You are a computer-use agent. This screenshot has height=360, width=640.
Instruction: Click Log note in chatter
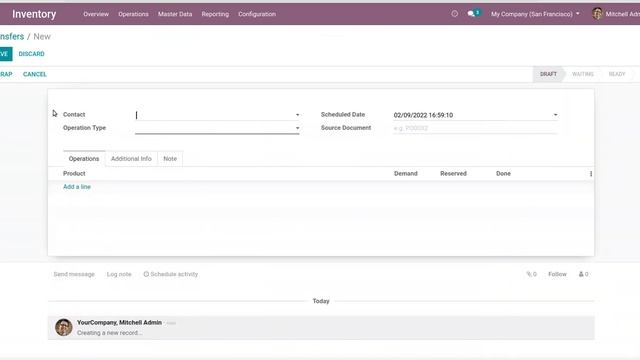pyautogui.click(x=119, y=274)
